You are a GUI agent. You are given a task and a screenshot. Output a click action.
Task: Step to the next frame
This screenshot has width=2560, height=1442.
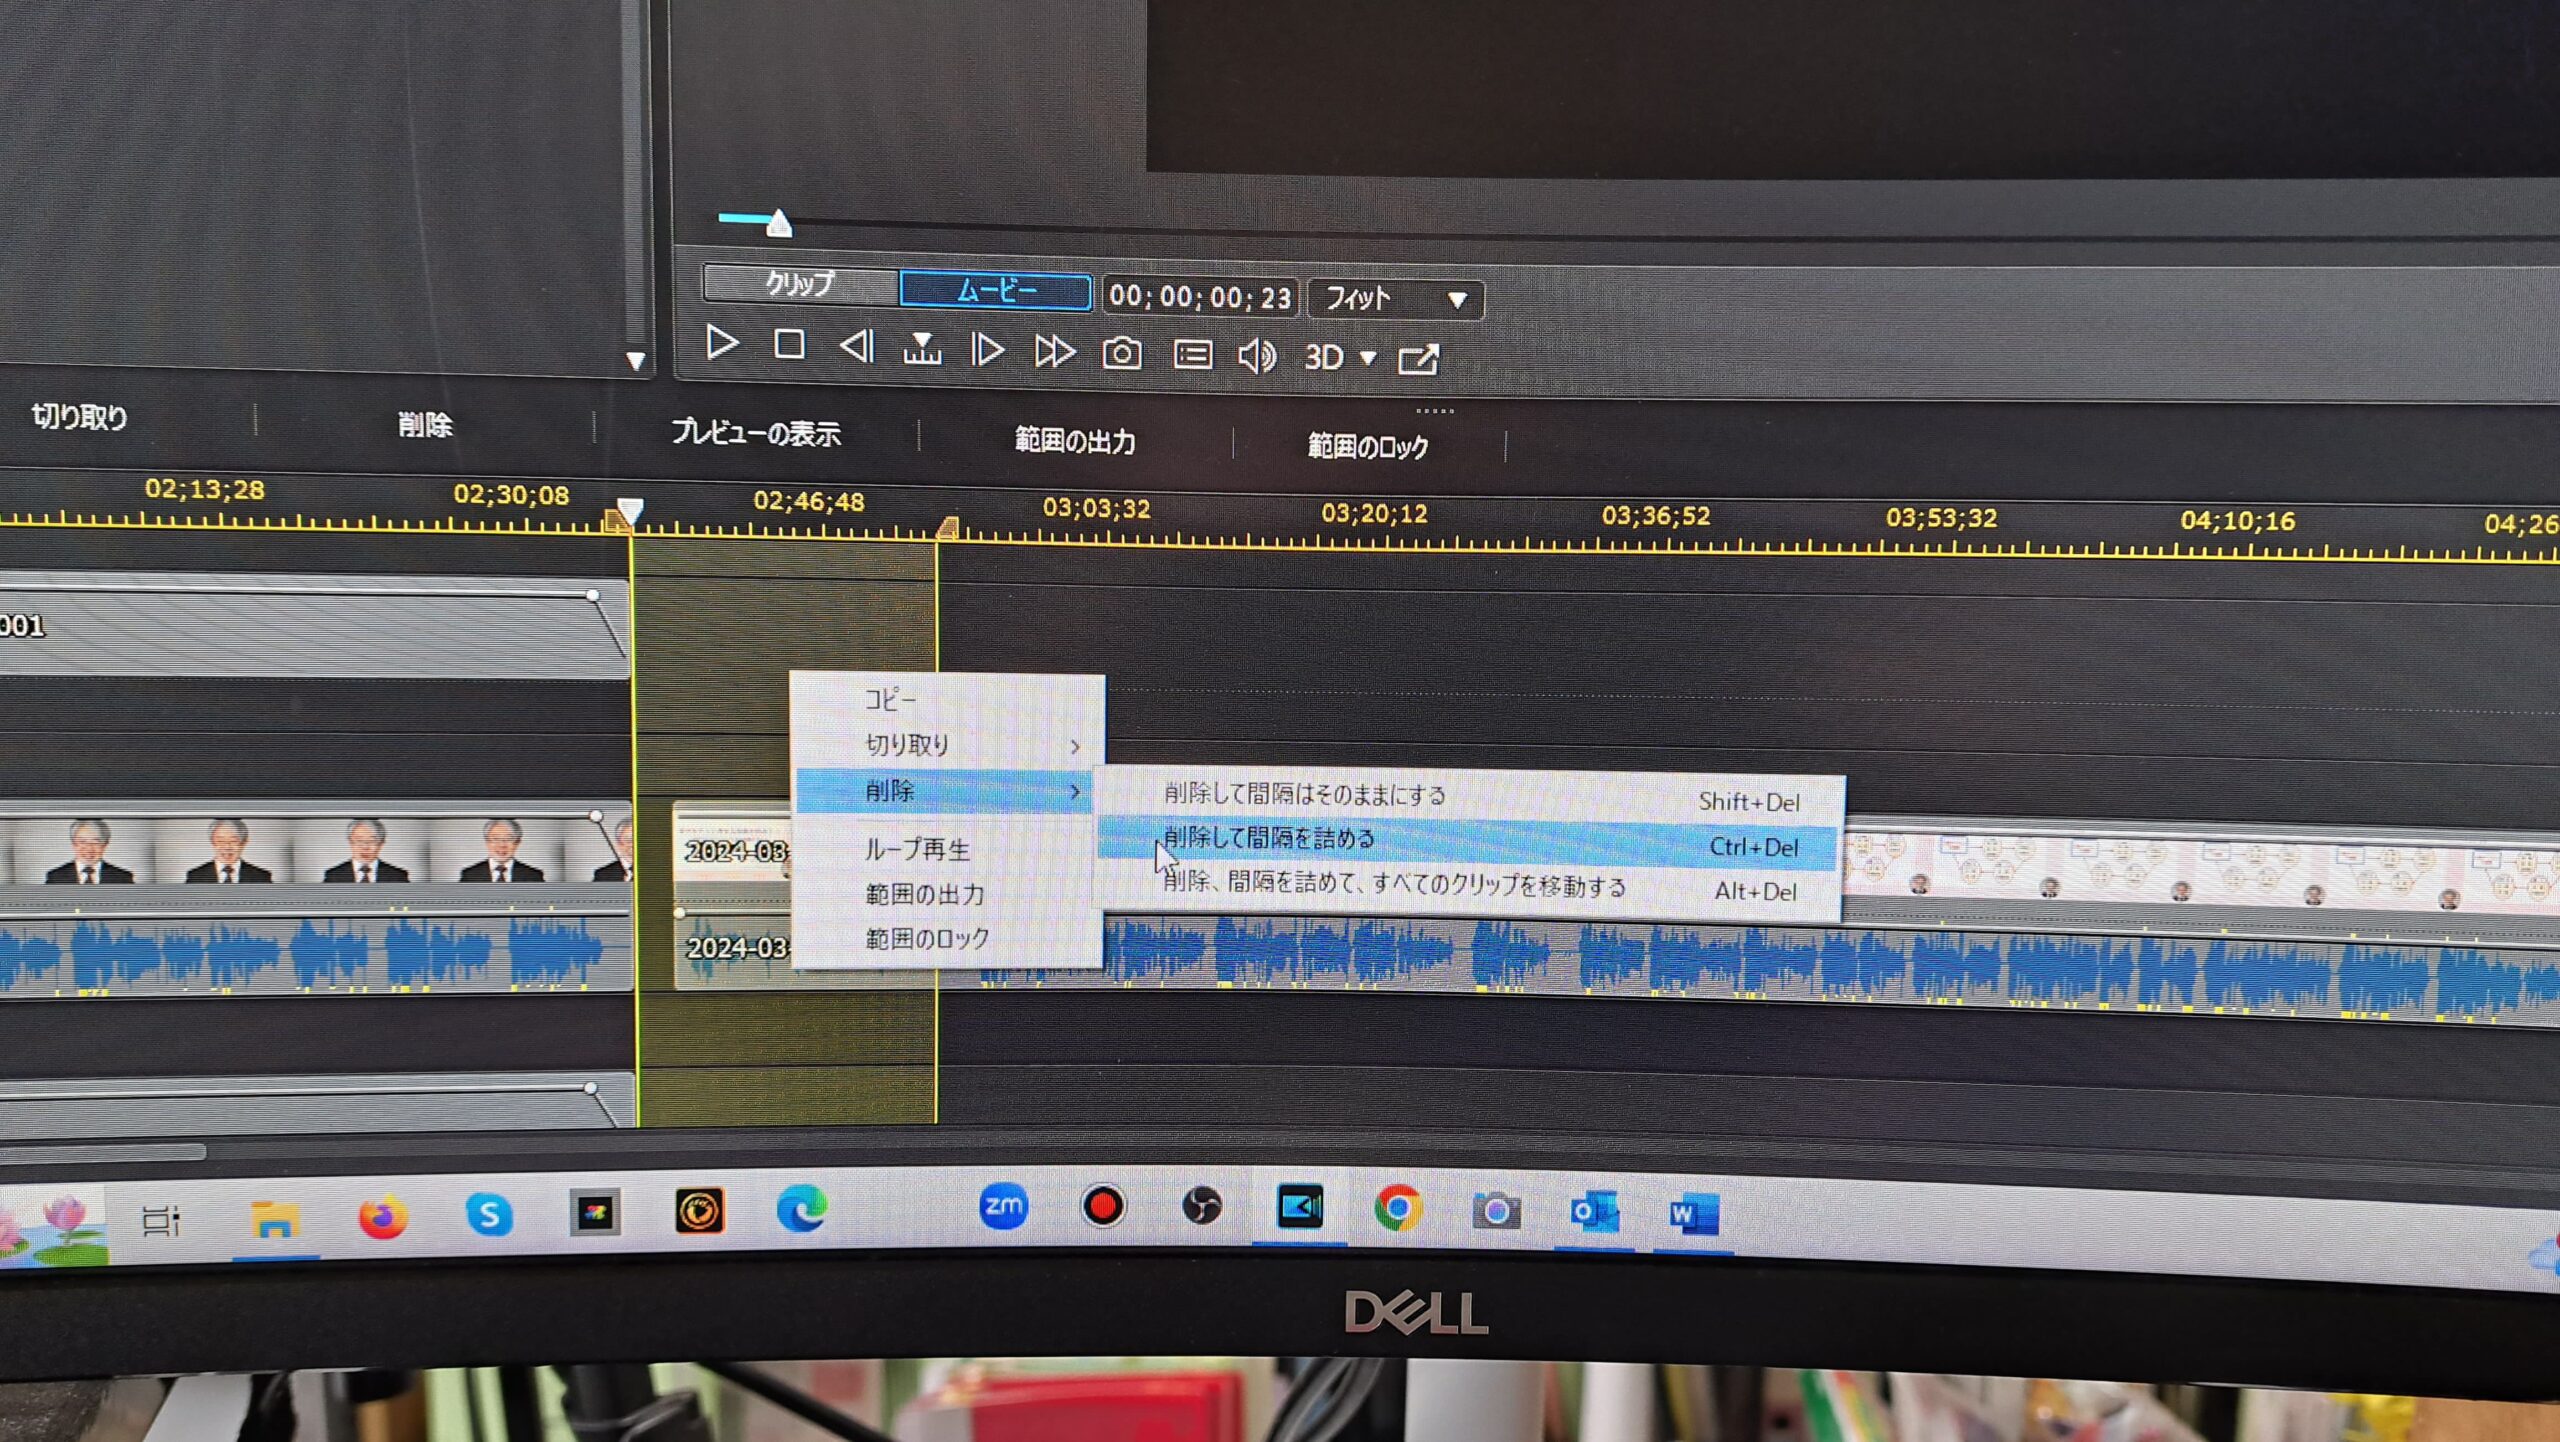point(987,349)
